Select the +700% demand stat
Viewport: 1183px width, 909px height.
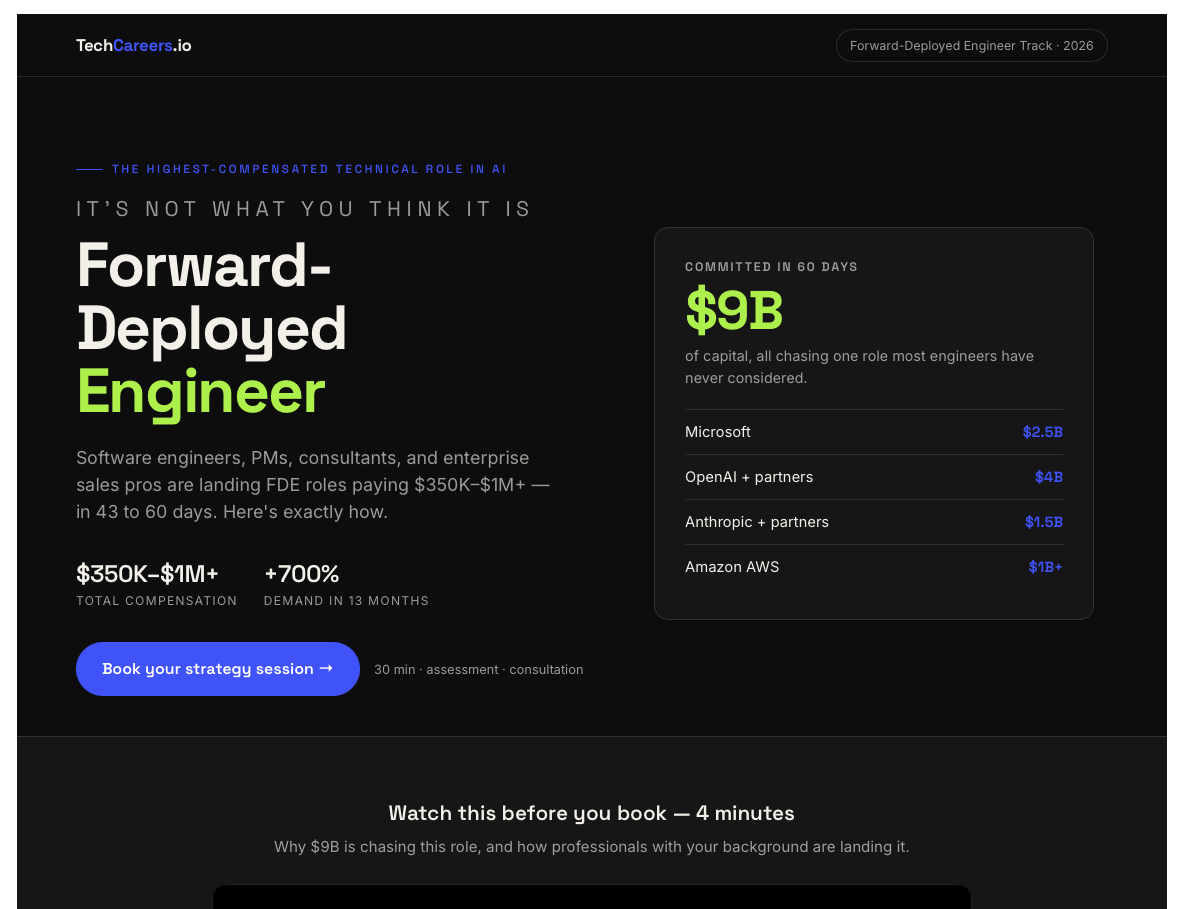point(301,574)
